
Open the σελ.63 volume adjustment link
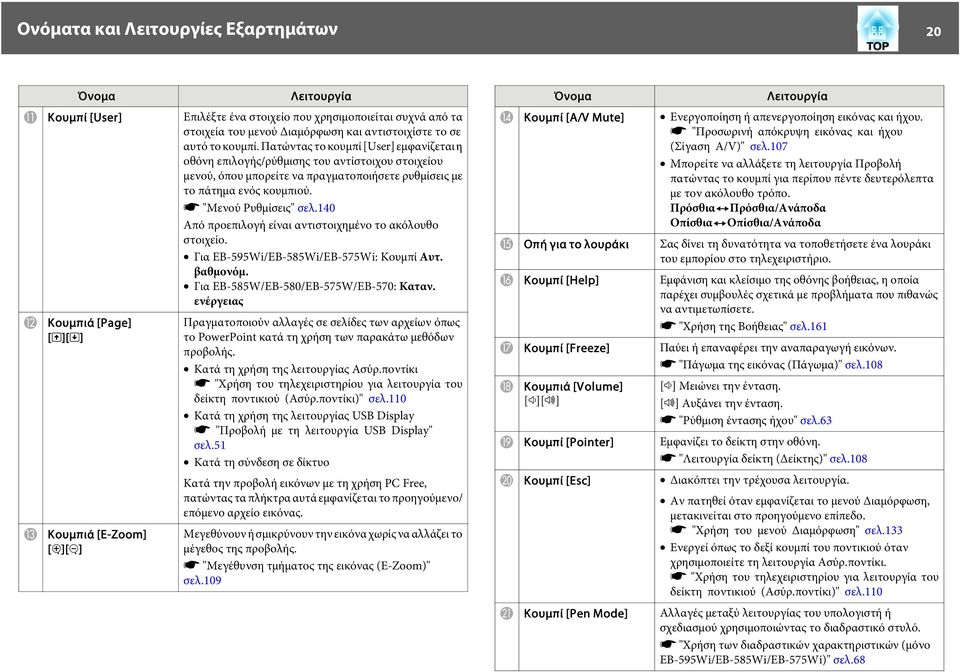(816, 421)
